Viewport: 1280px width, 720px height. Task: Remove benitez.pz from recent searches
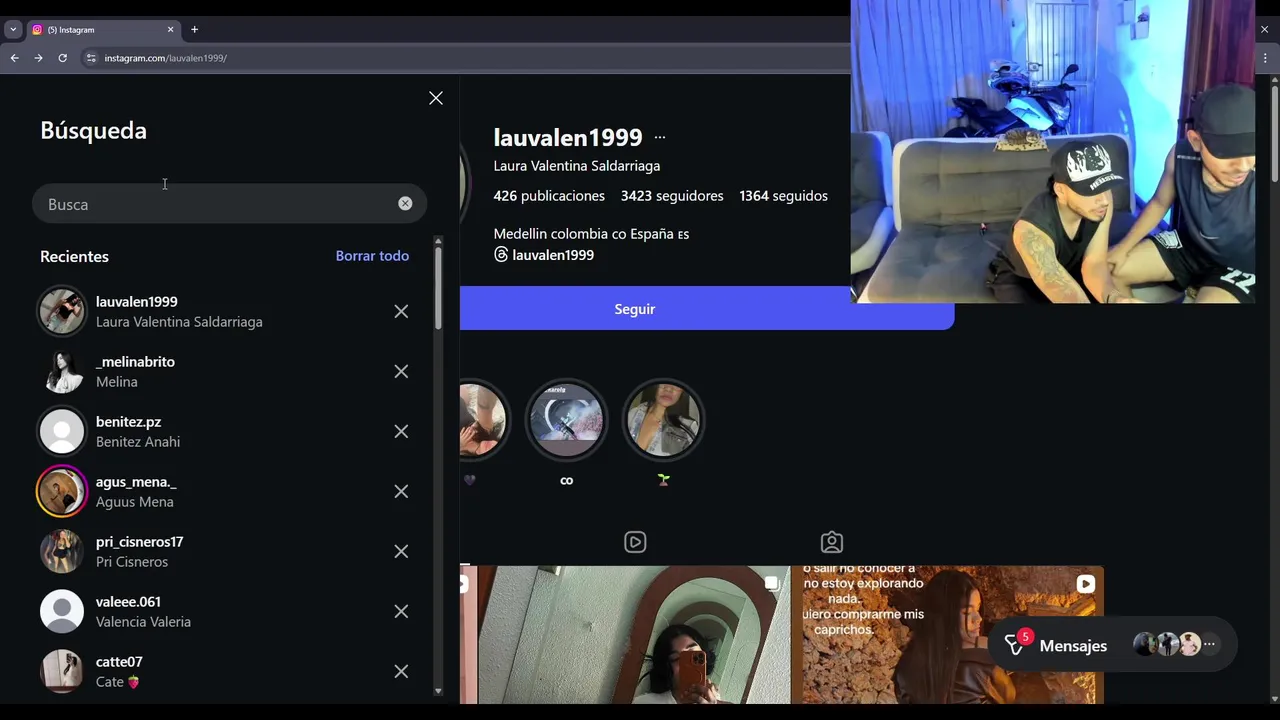[401, 432]
